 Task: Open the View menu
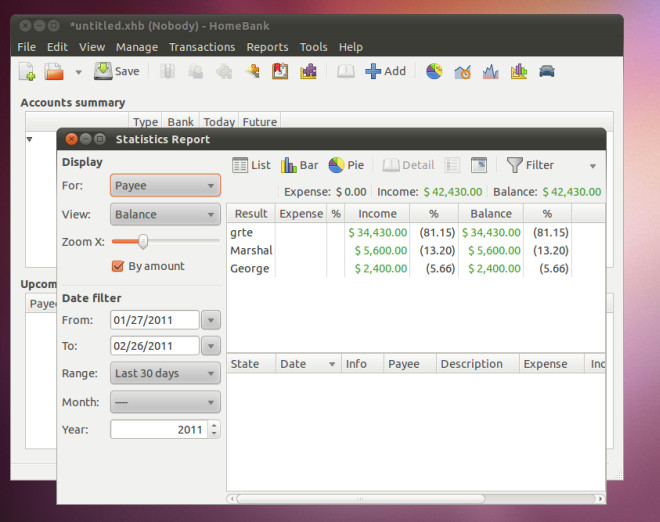(x=92, y=47)
